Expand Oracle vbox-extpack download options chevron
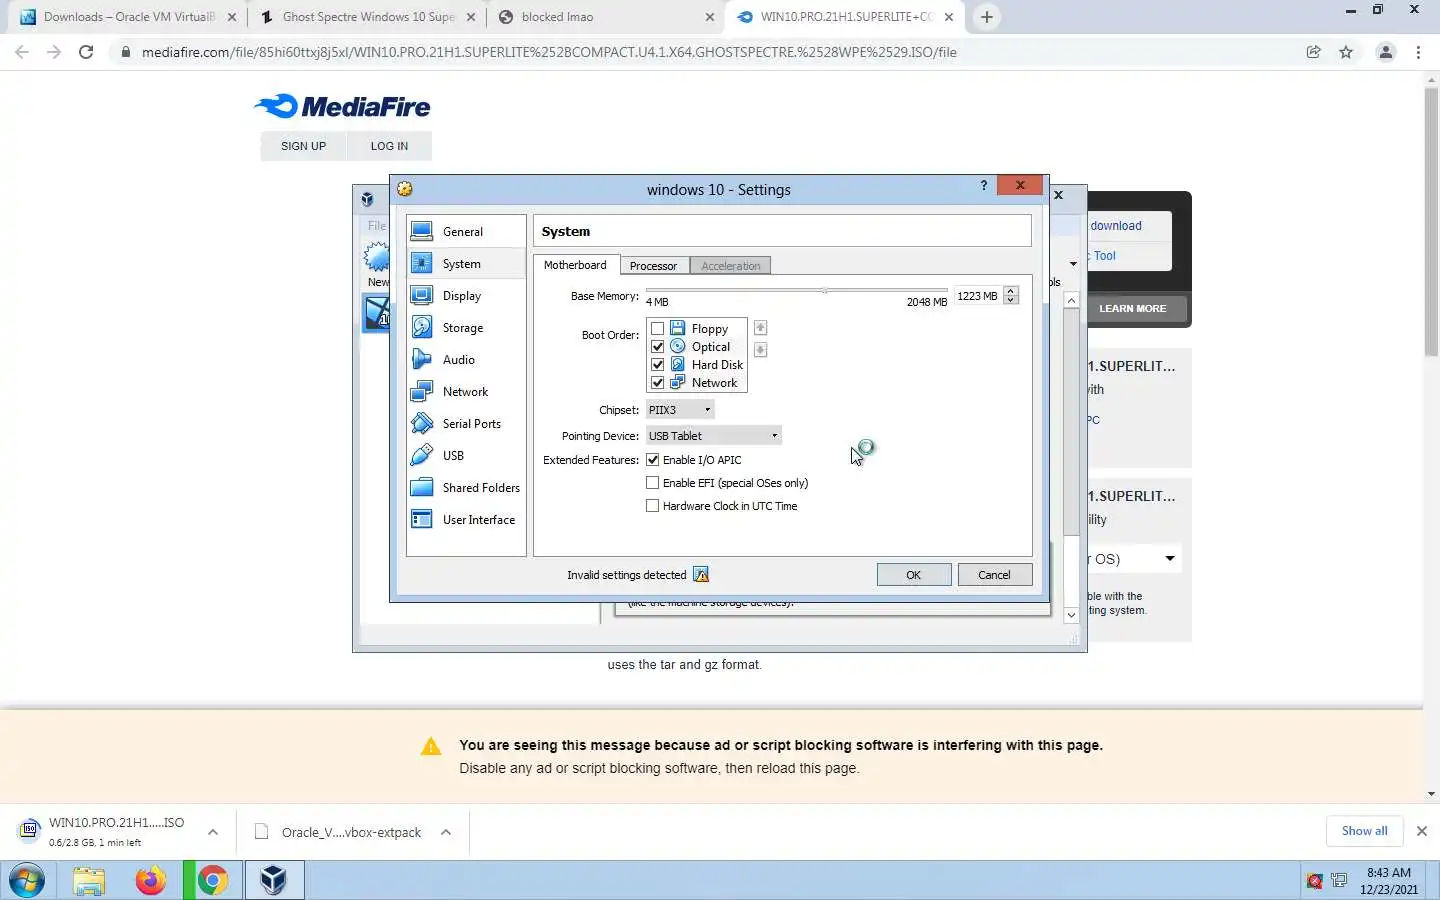 point(446,832)
